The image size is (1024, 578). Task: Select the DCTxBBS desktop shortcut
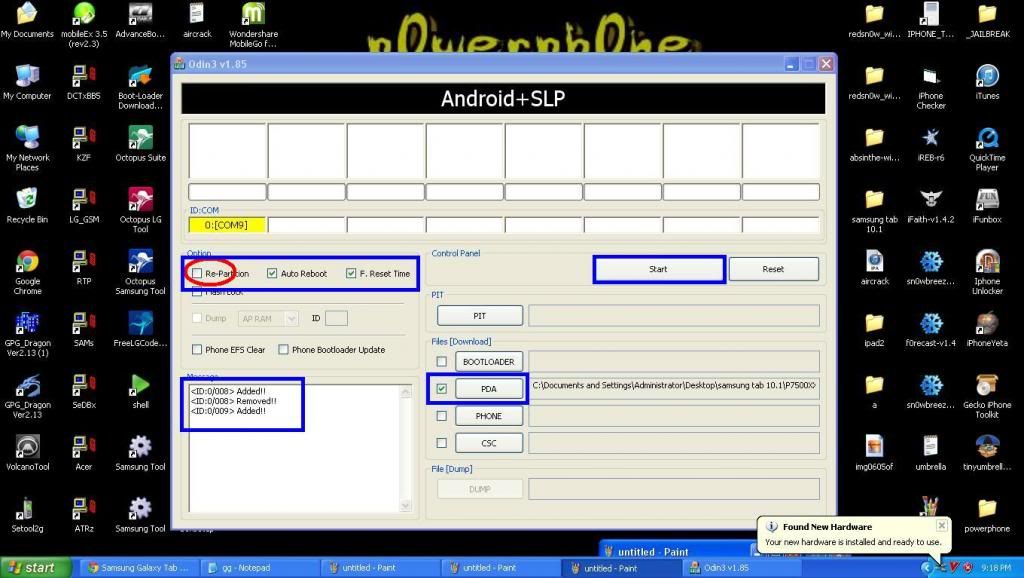pos(84,82)
